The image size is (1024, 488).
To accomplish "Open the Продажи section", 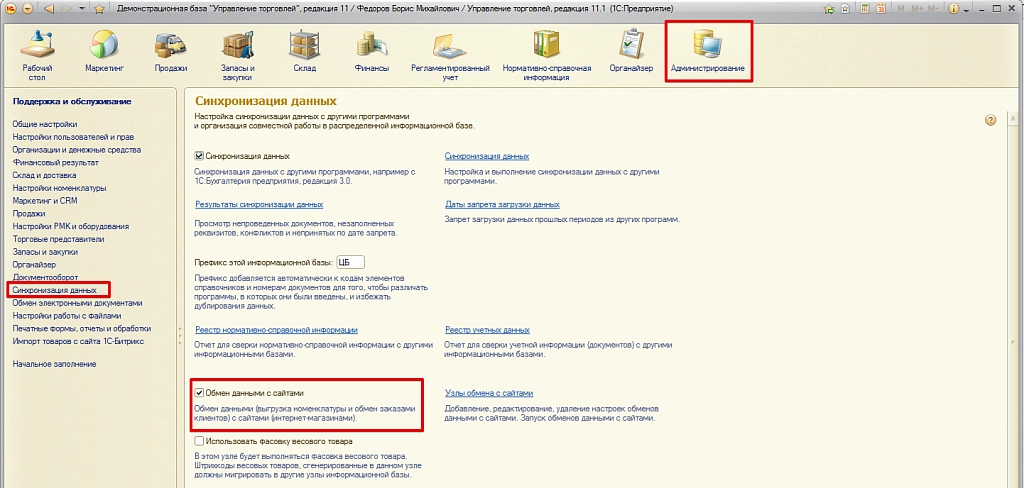I will coord(171,50).
